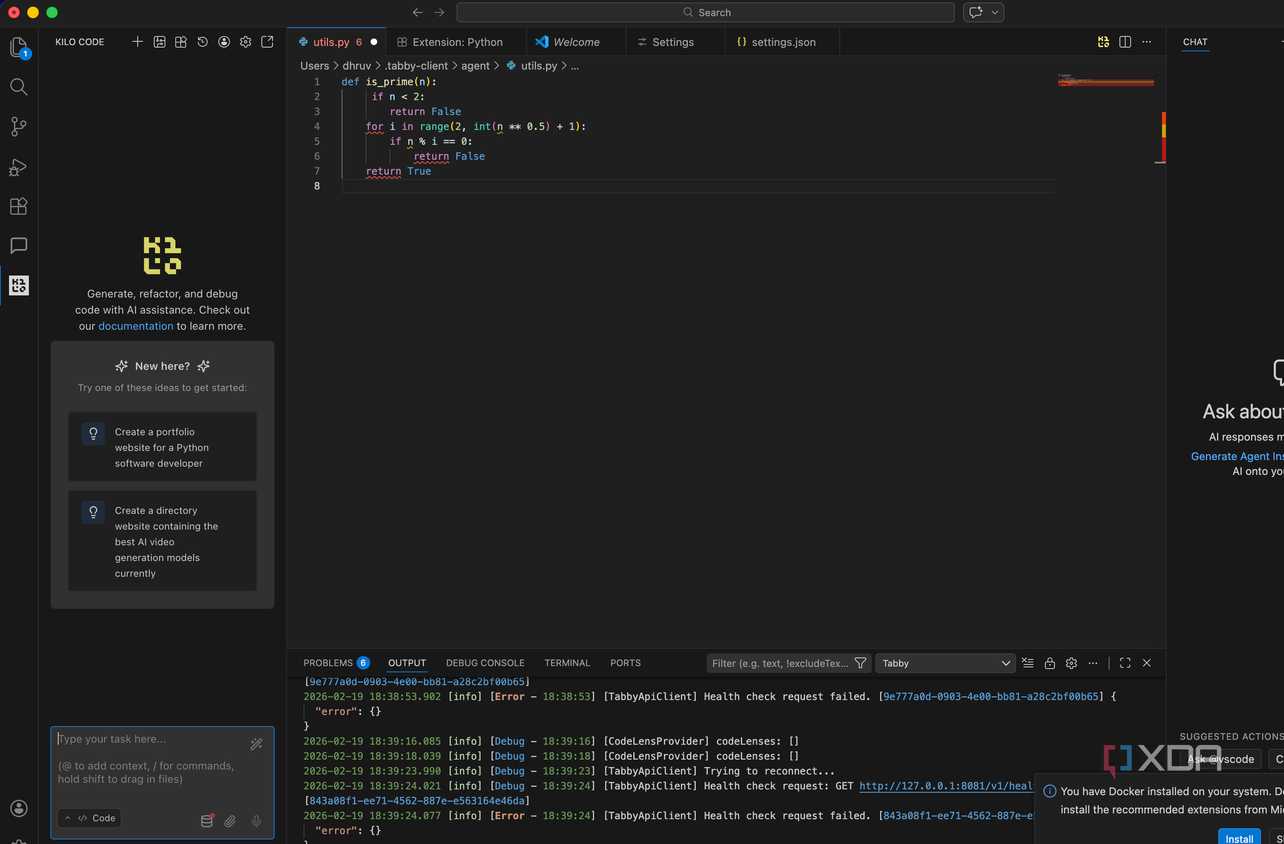Open the Explorer view in the activity bar
Viewport: 1284px width, 844px height.
pos(18,47)
